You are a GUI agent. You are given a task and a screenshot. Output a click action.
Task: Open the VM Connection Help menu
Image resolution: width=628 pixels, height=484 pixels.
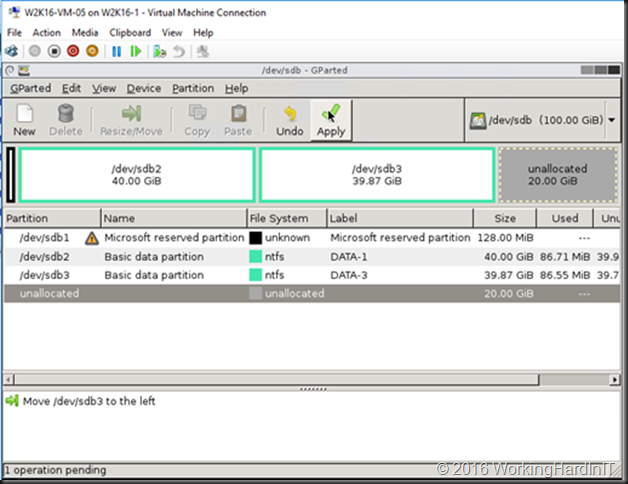click(x=203, y=32)
